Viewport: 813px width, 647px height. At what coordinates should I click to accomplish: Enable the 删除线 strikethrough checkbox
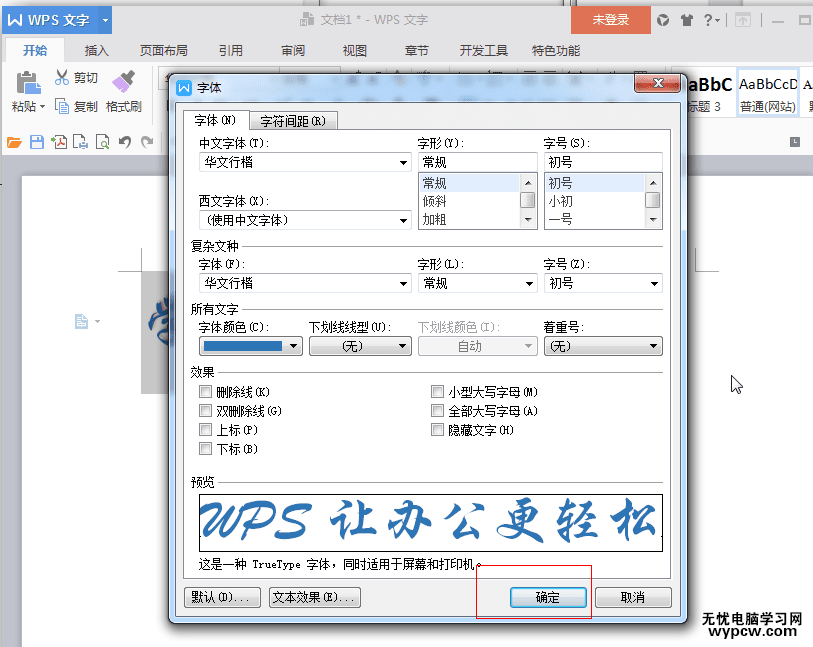(206, 393)
